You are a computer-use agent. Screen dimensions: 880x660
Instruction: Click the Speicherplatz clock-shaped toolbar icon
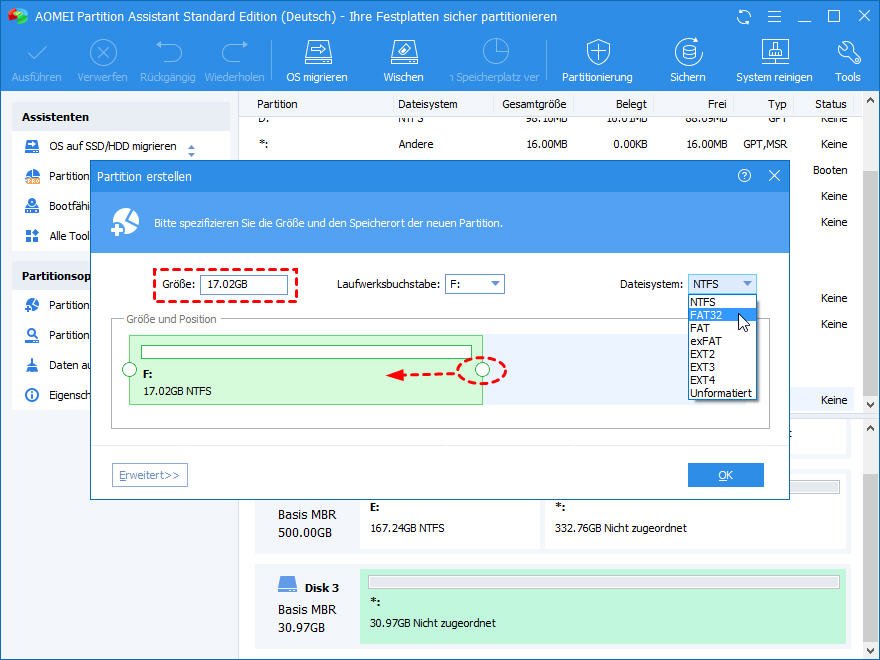[495, 52]
